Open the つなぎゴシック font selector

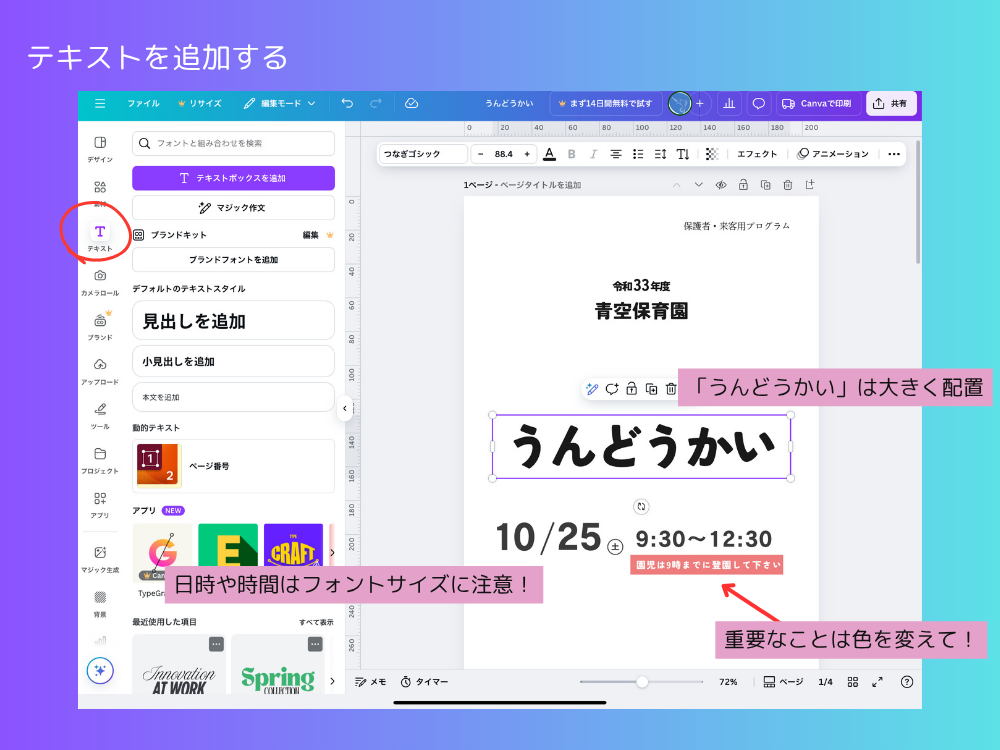click(423, 154)
